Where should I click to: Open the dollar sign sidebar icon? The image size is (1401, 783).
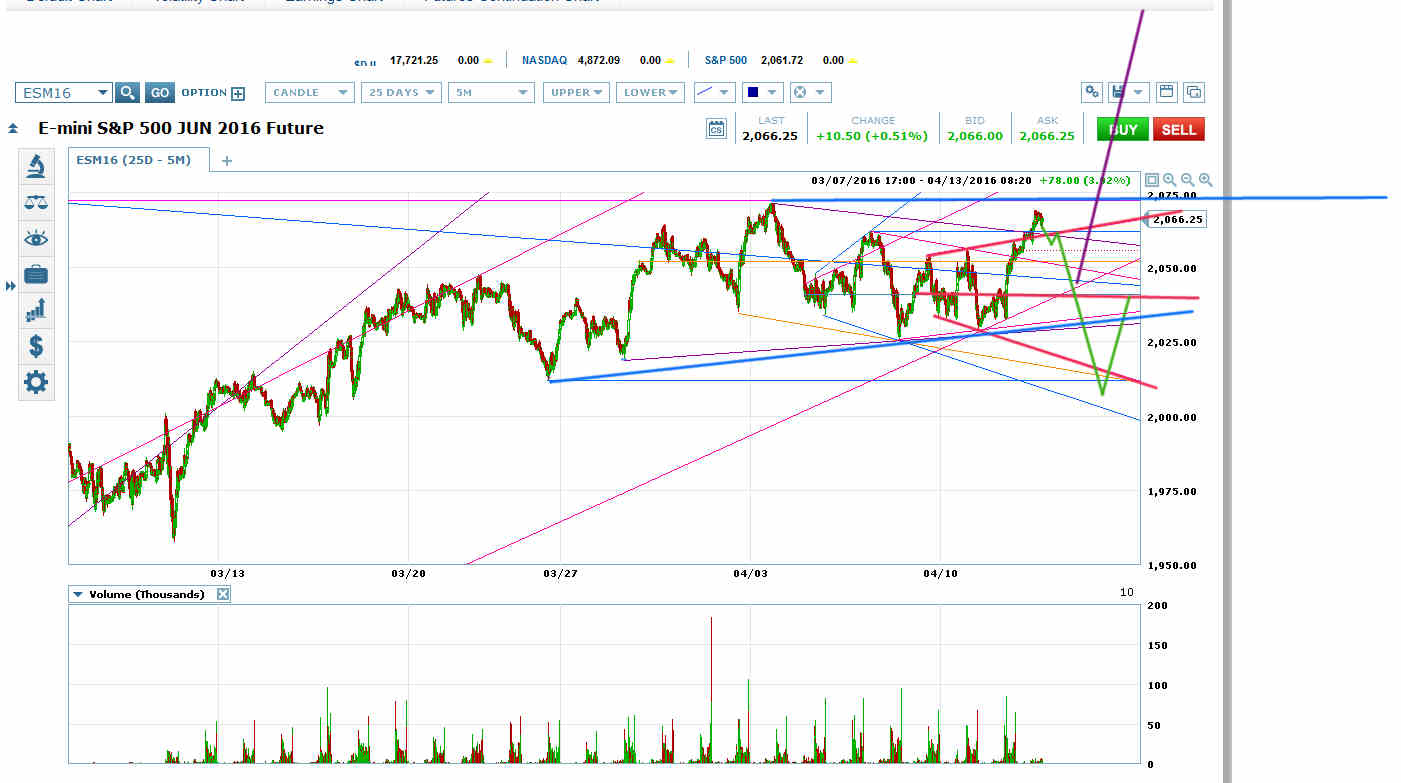(36, 346)
